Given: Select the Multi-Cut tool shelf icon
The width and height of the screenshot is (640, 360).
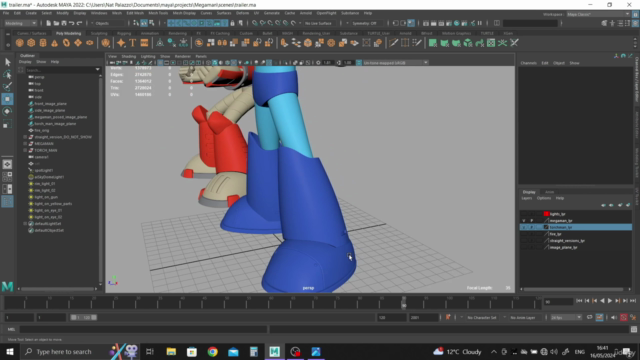Looking at the screenshot, I should [x=393, y=43].
